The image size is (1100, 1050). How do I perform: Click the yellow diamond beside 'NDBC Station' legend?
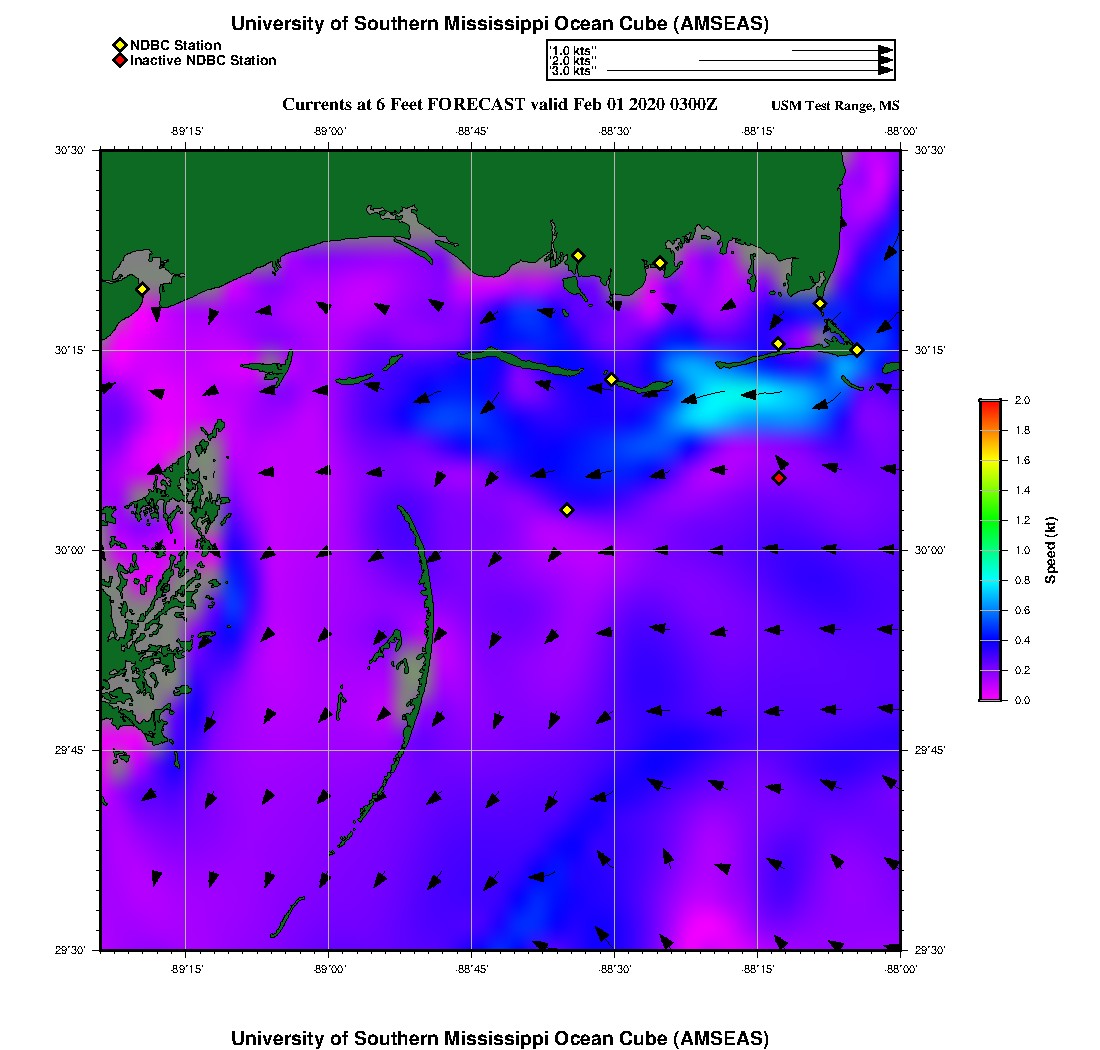119,45
